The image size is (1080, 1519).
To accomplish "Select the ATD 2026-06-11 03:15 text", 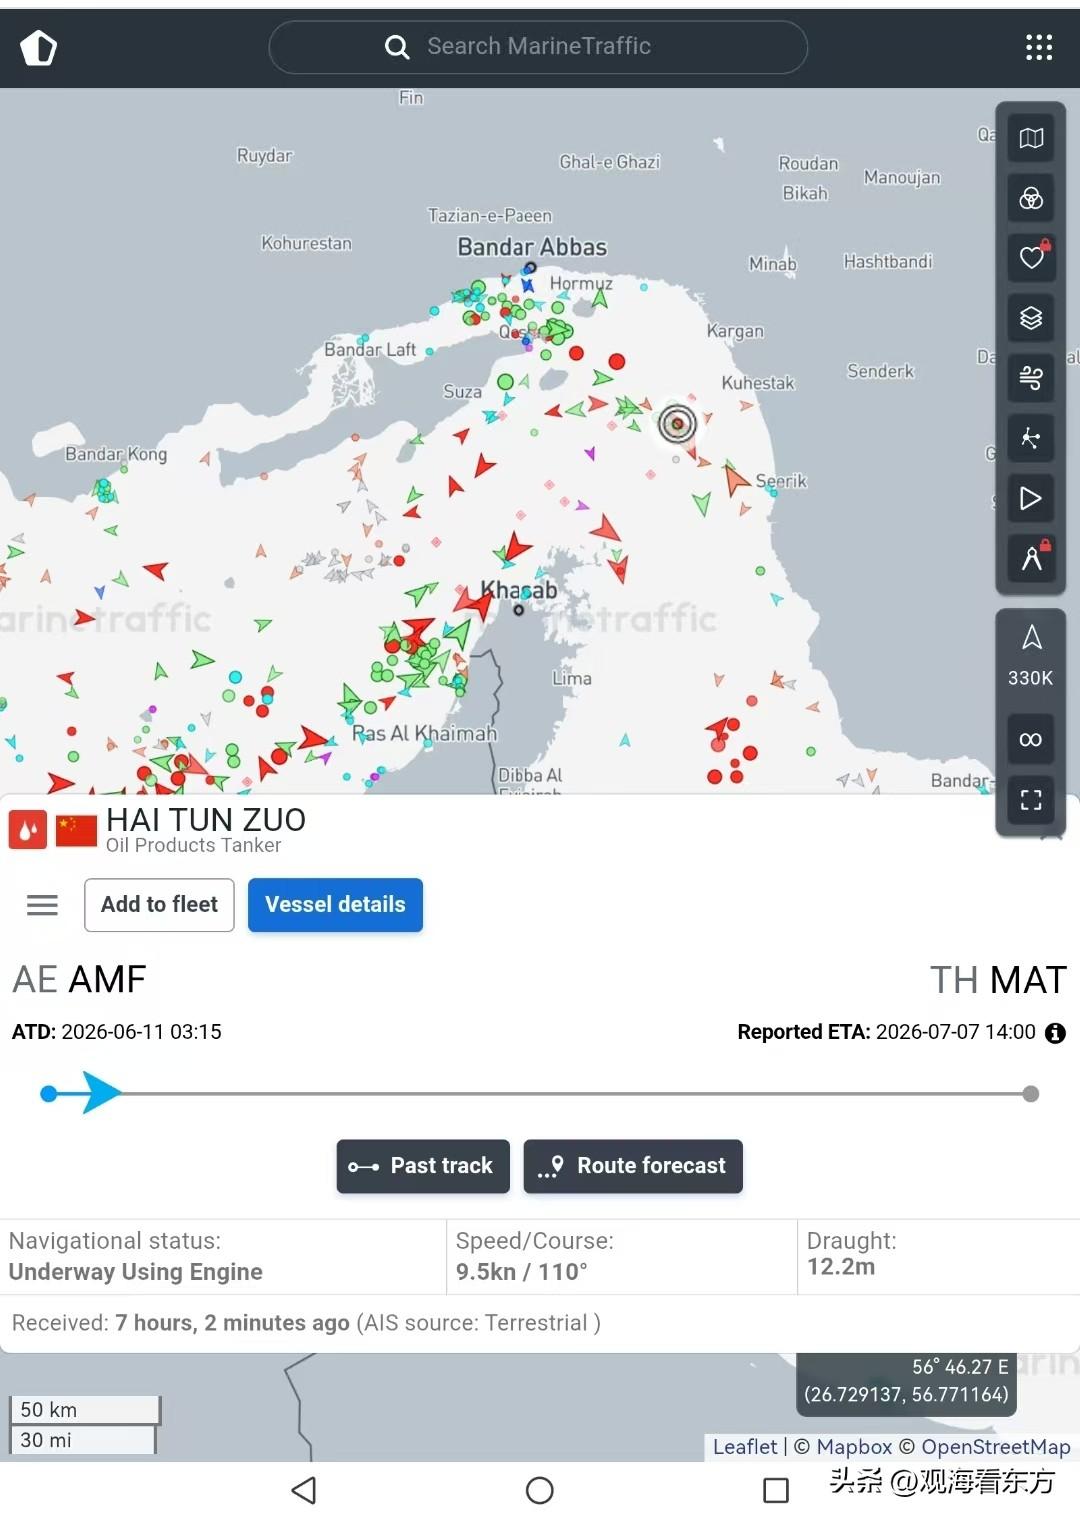I will pos(117,1032).
